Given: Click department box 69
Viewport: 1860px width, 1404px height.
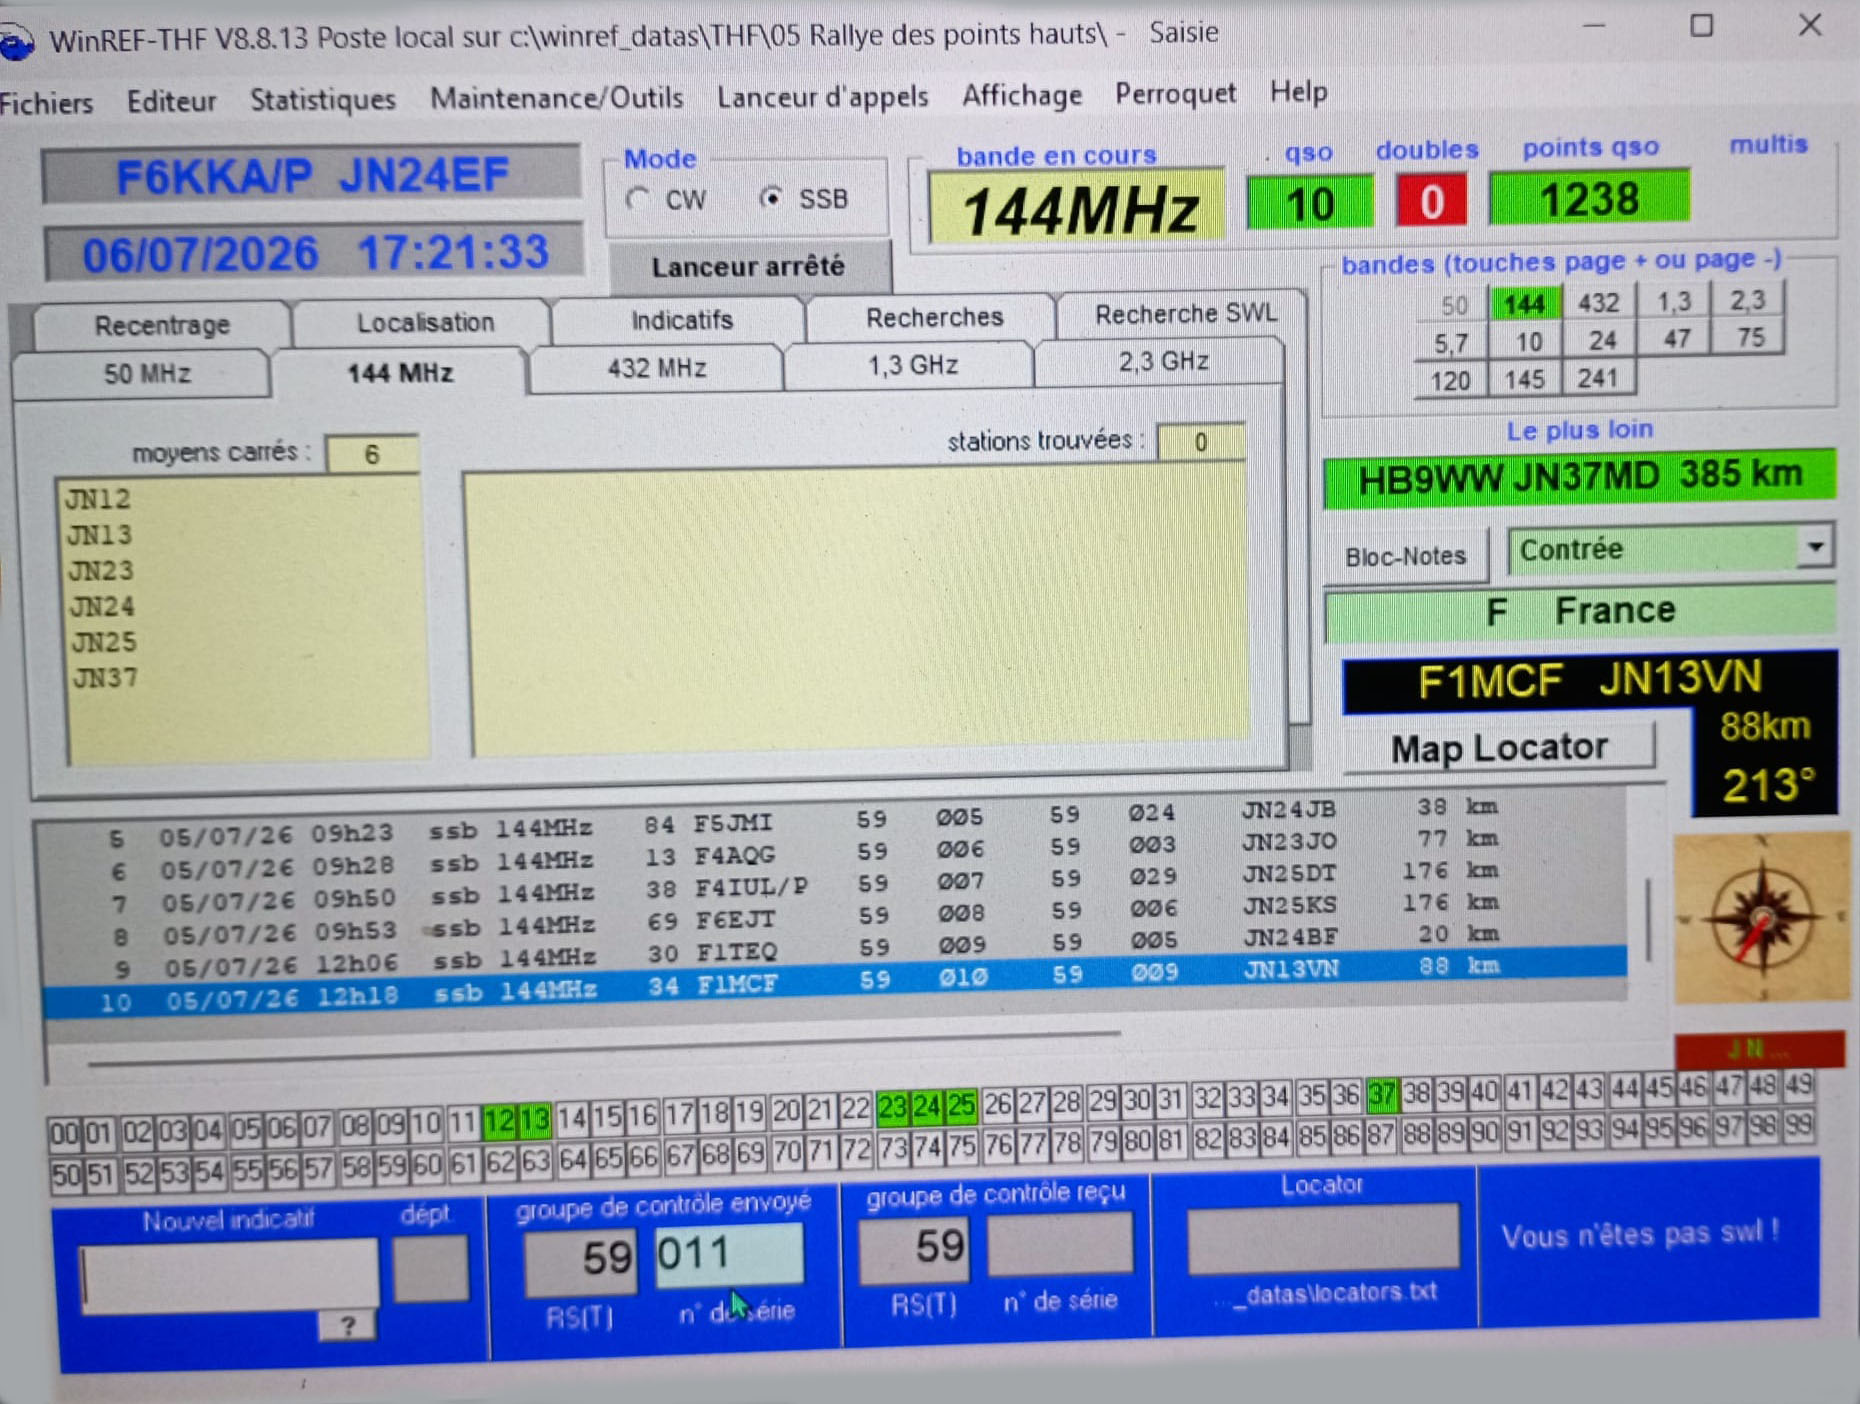Looking at the screenshot, I should tap(750, 1153).
